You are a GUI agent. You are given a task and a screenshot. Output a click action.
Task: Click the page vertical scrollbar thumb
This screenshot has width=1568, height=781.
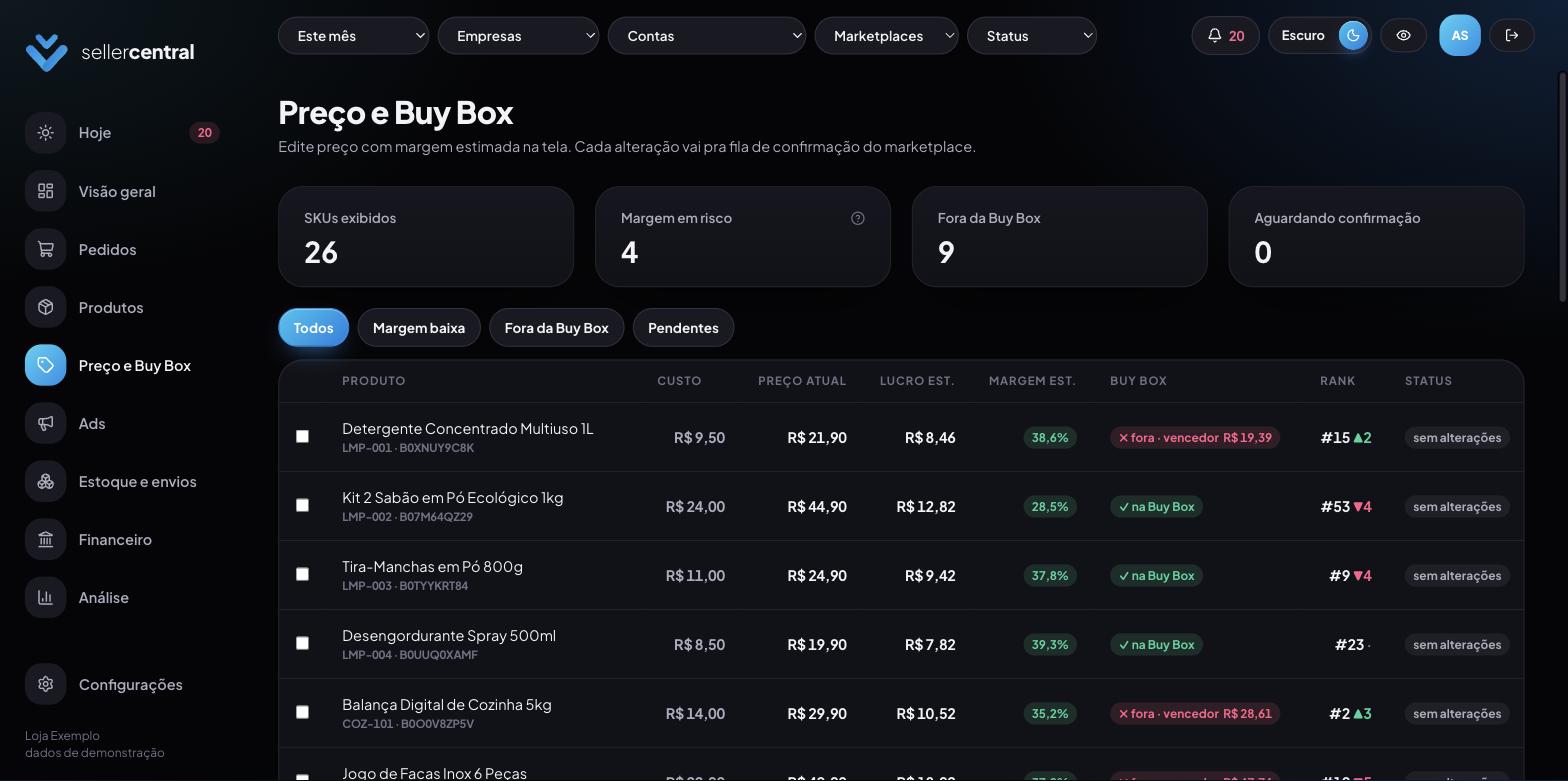(1563, 186)
